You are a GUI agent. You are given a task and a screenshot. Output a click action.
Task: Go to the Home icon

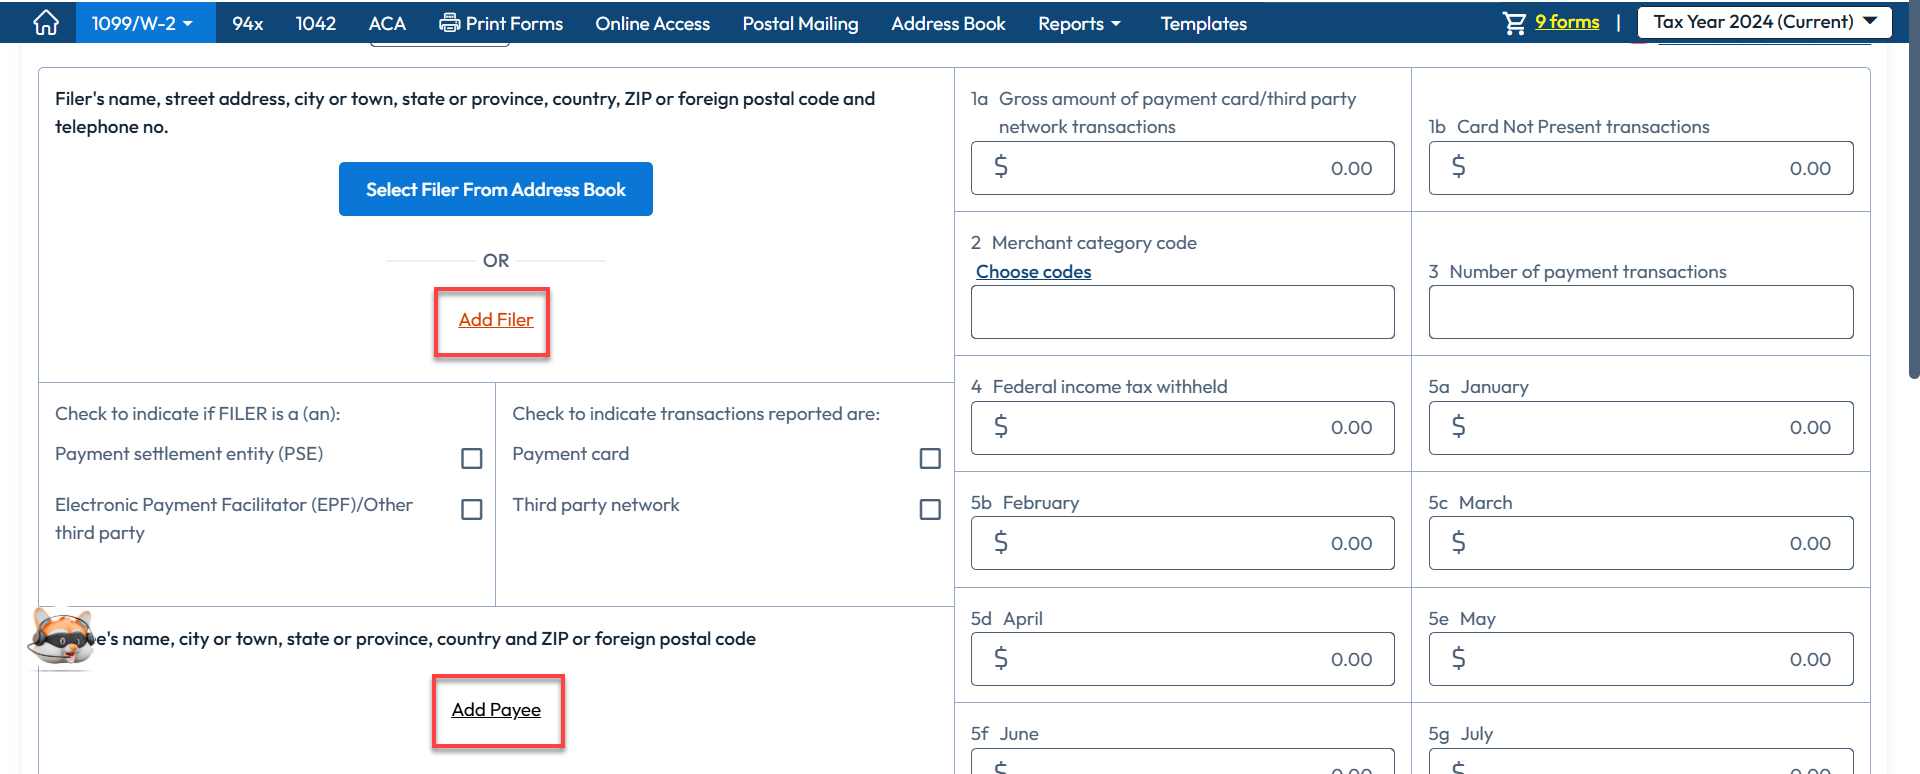click(x=46, y=23)
